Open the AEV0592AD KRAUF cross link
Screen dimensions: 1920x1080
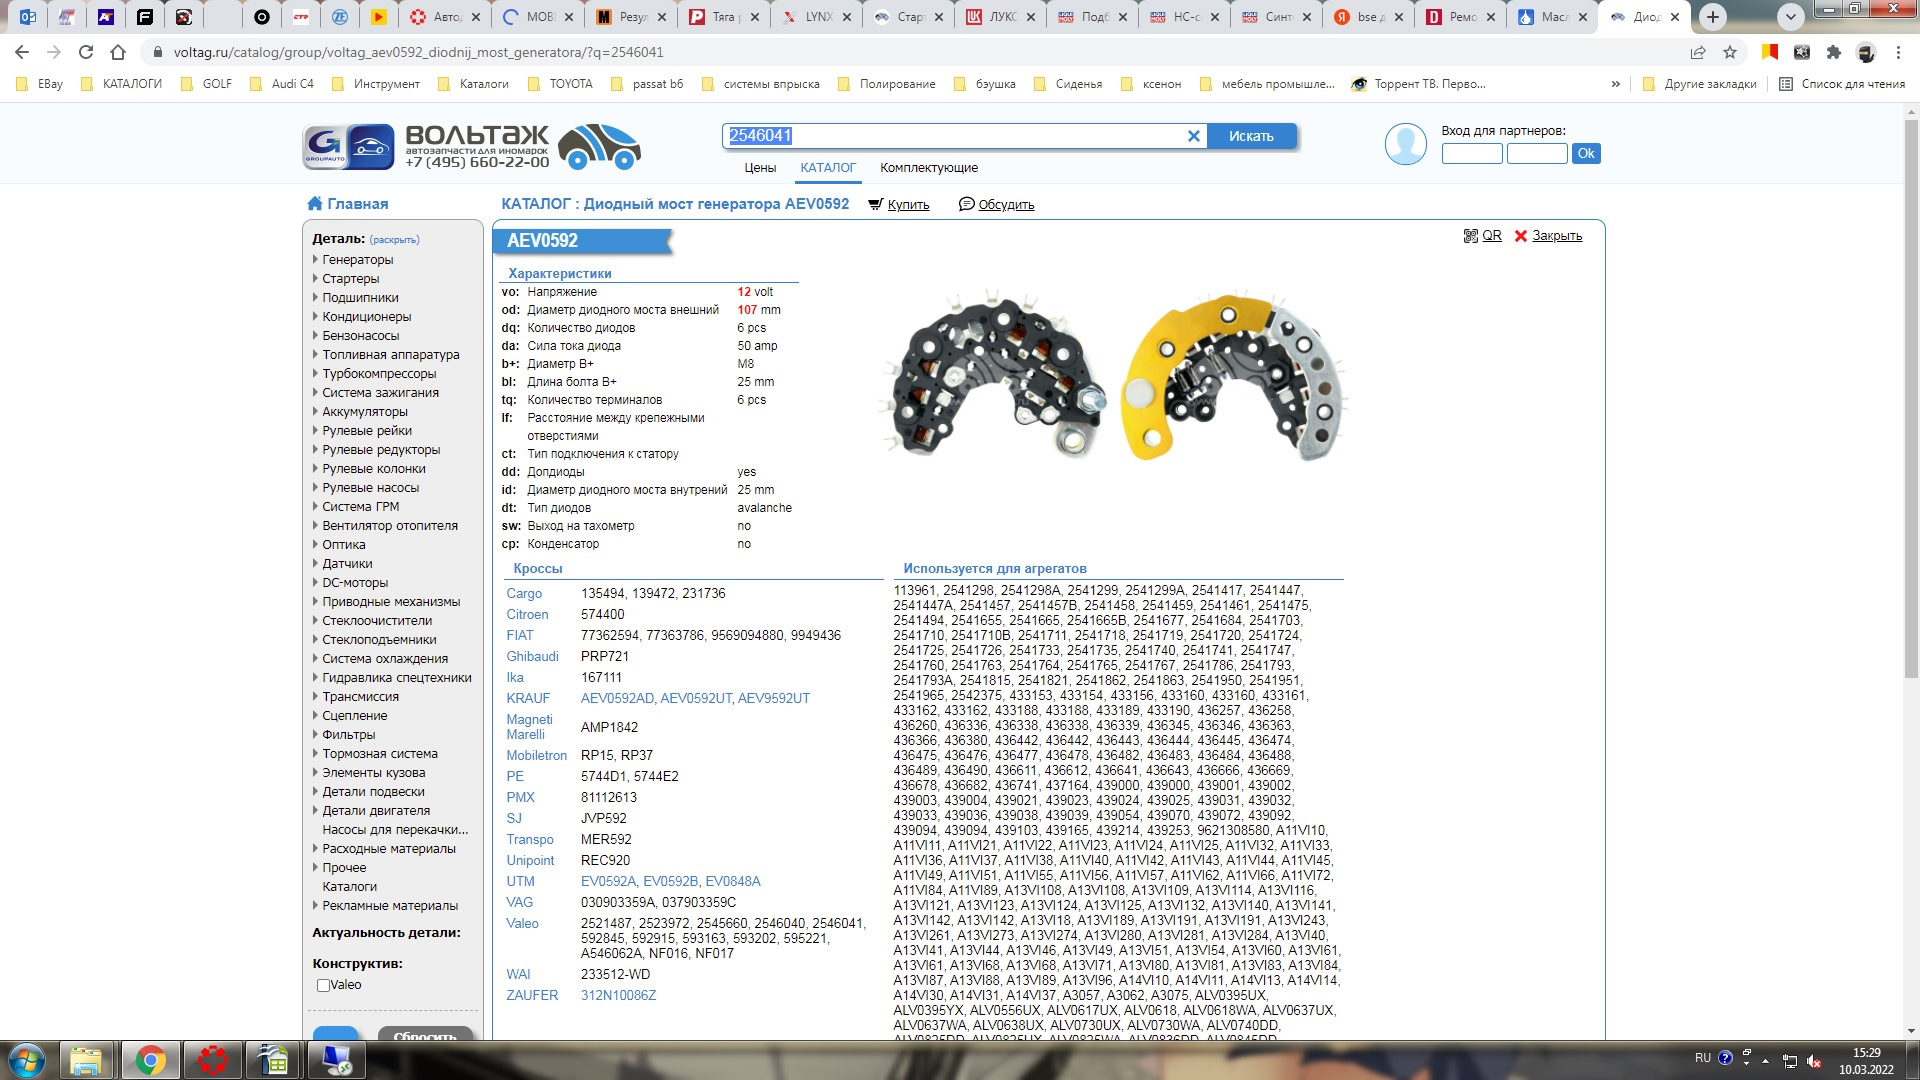tap(617, 699)
